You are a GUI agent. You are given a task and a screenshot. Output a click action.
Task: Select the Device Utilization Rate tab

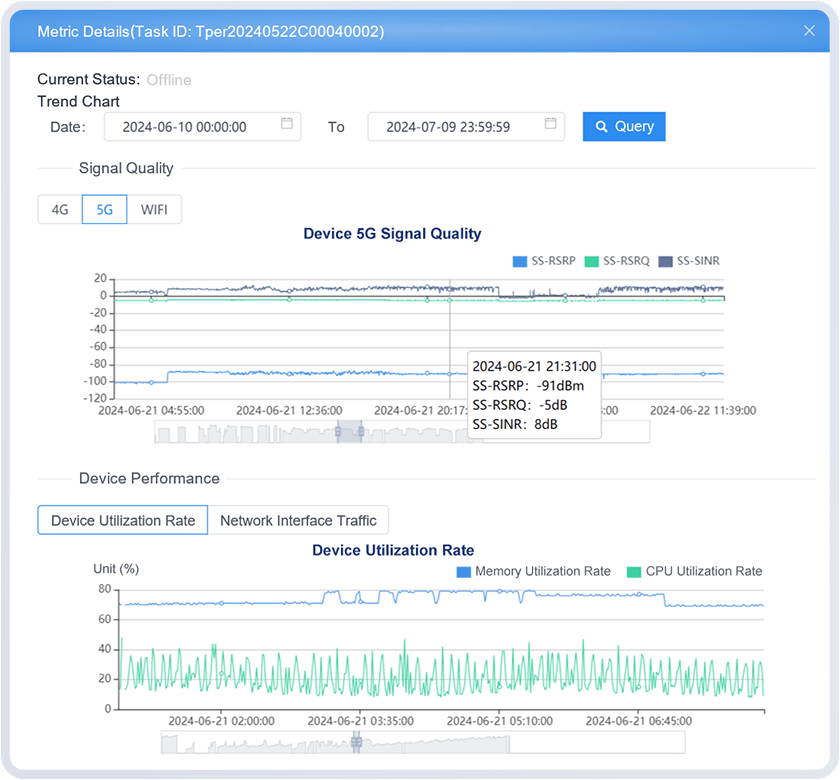coord(123,520)
